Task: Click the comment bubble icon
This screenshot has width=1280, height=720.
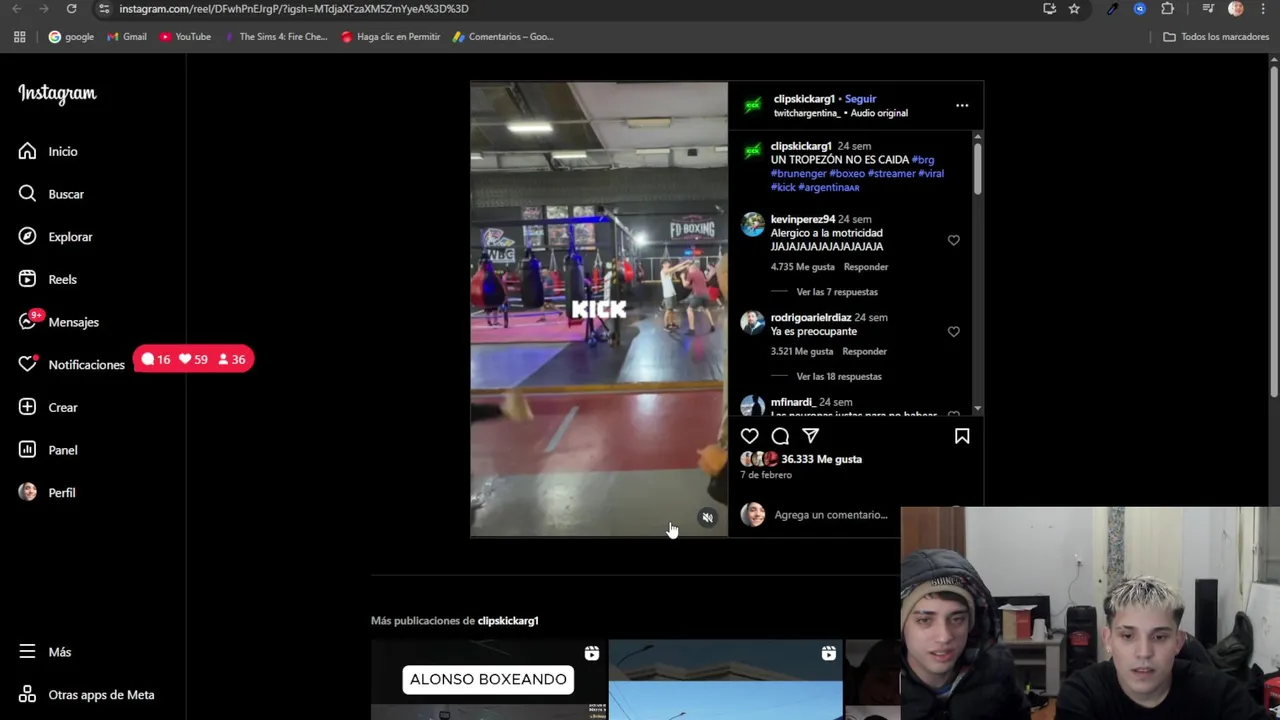Action: (x=780, y=436)
